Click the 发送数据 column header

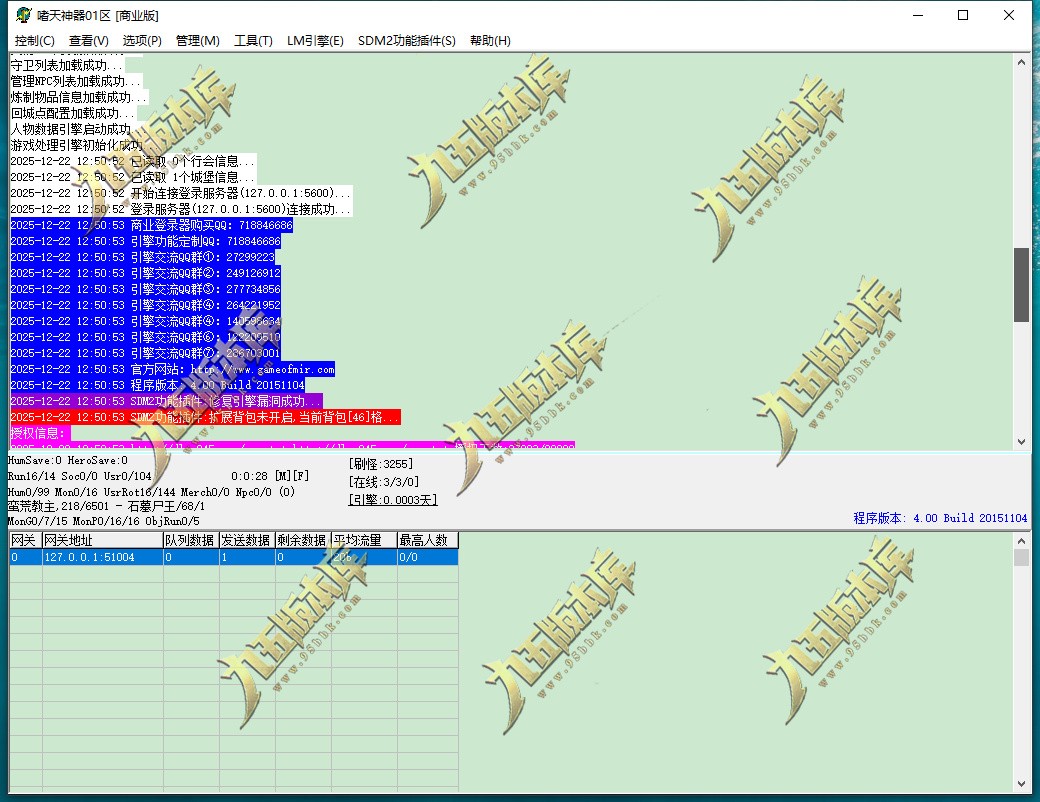pyautogui.click(x=247, y=540)
